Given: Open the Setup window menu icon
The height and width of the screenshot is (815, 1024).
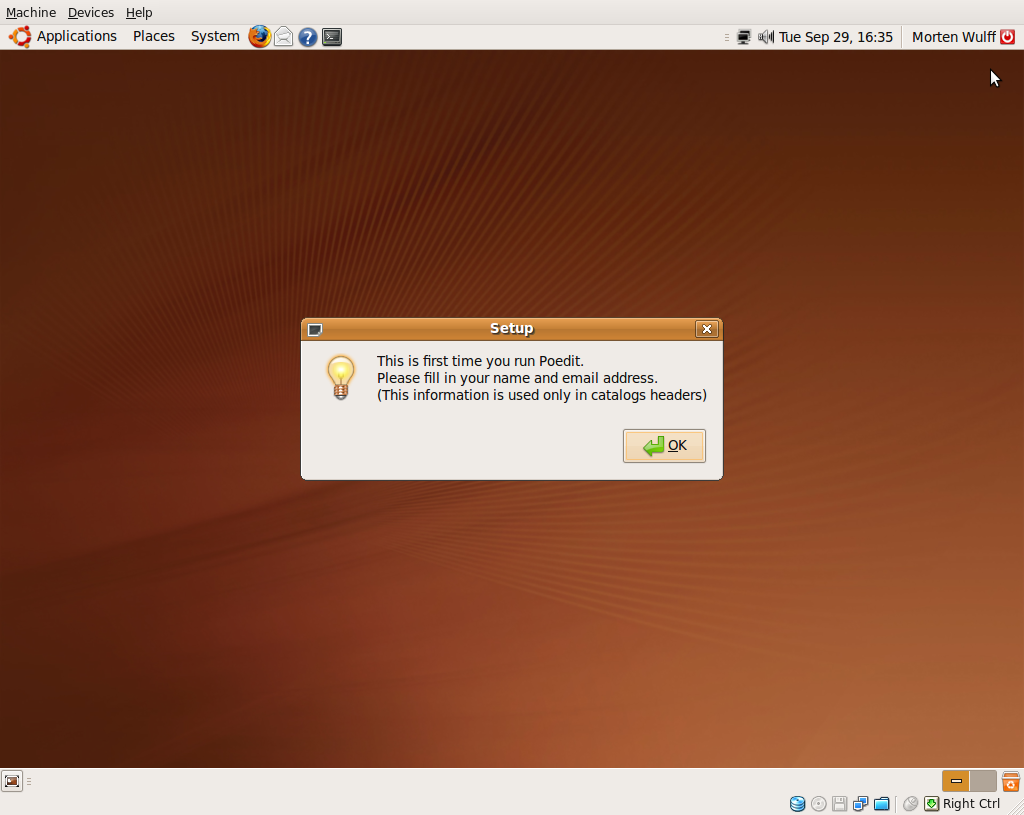Looking at the screenshot, I should 315,330.
